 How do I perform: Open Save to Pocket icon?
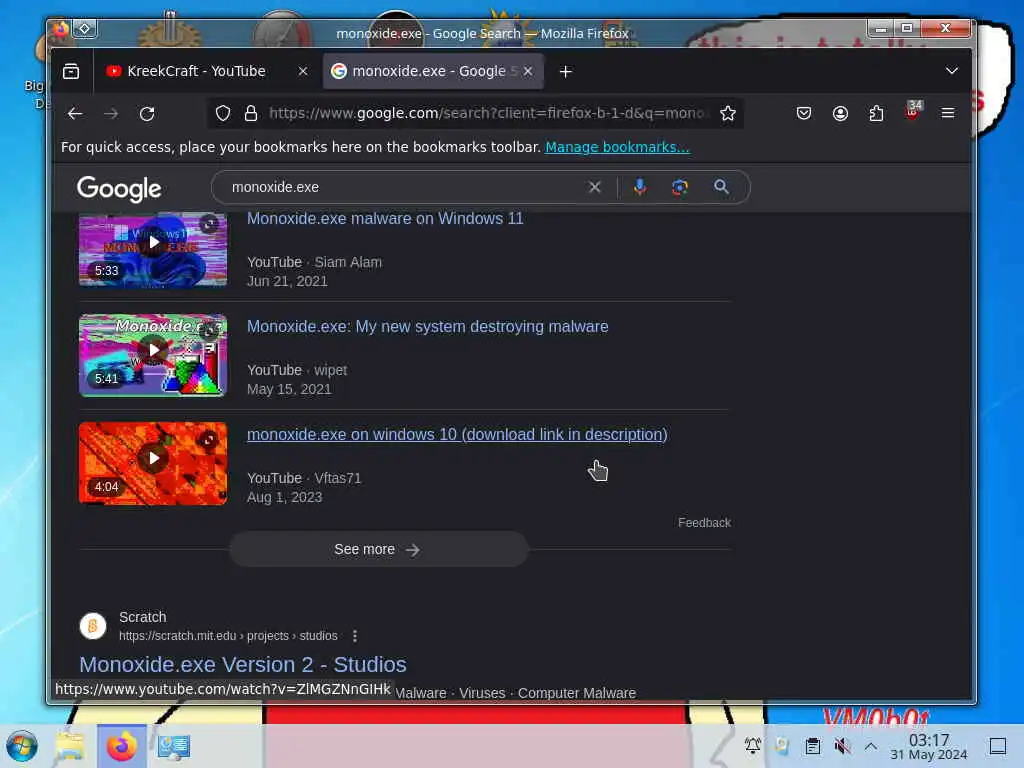(x=804, y=114)
